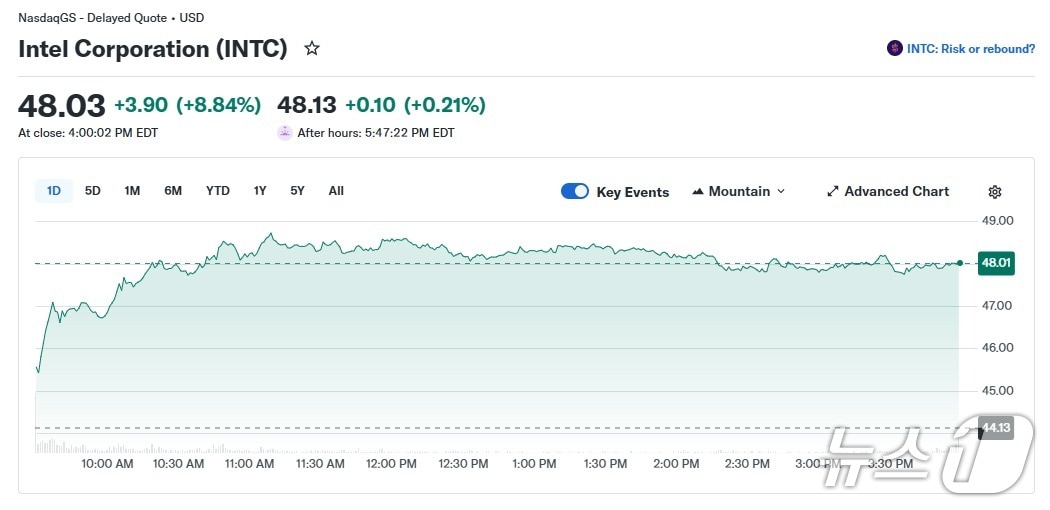Click the purple icon beside Risk or rebound

tap(894, 48)
